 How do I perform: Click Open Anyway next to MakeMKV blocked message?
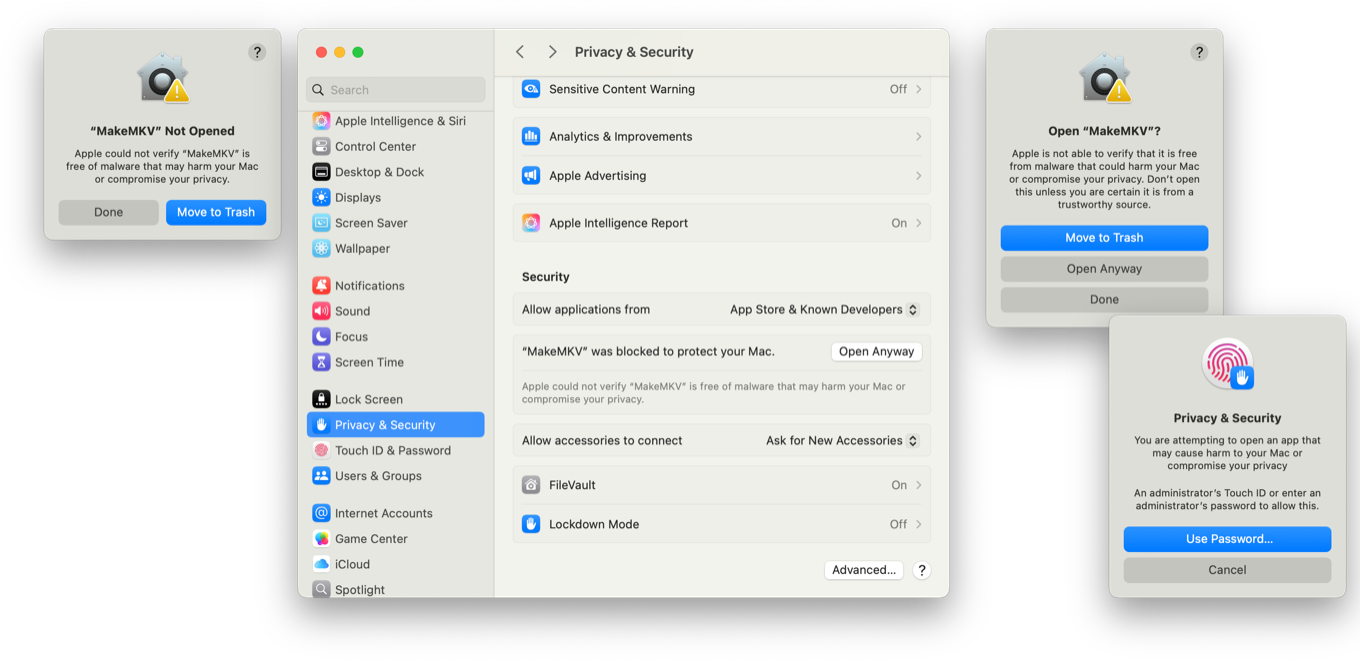[x=876, y=352]
